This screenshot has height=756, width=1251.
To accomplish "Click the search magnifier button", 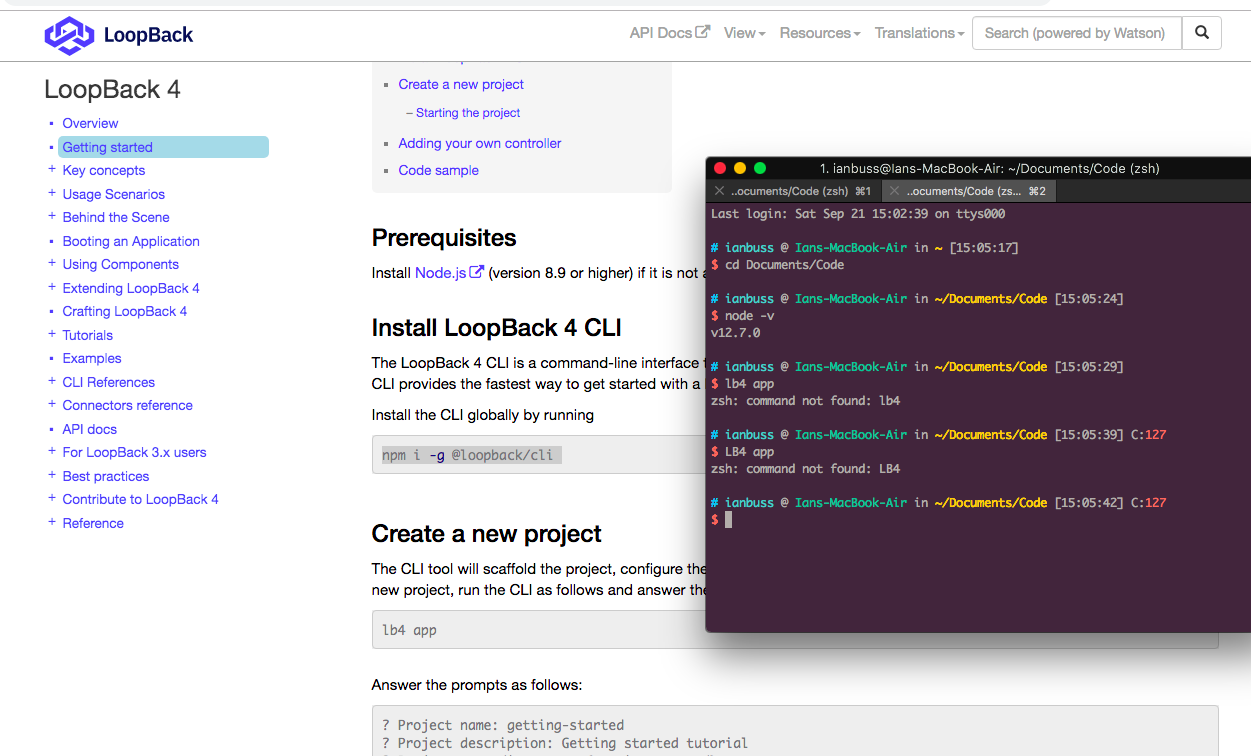I will point(1202,33).
